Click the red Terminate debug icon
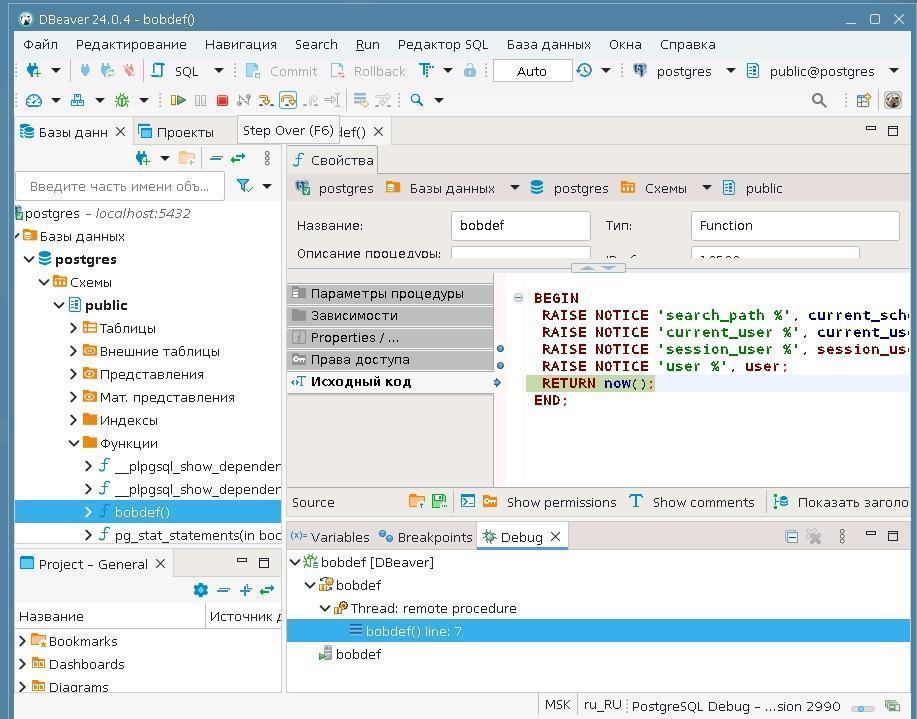 coord(222,100)
